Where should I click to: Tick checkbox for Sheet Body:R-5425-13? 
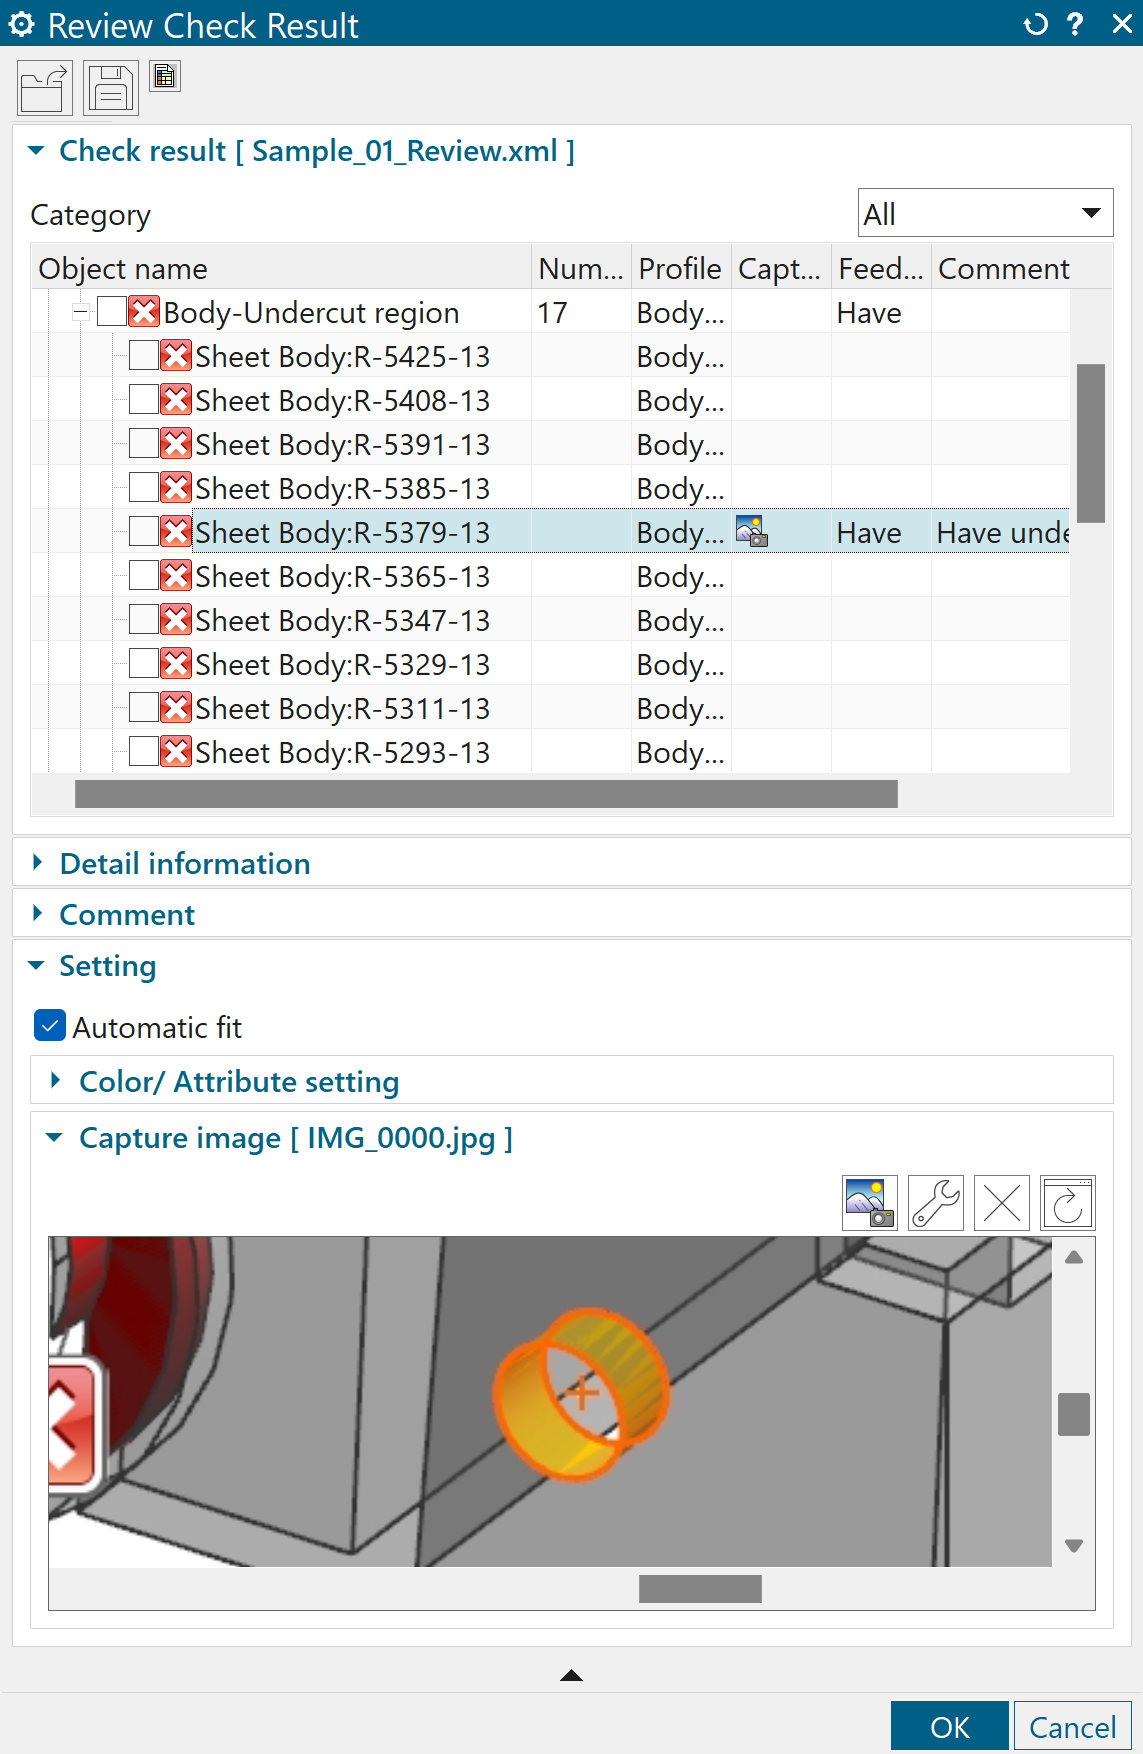pyautogui.click(x=144, y=356)
